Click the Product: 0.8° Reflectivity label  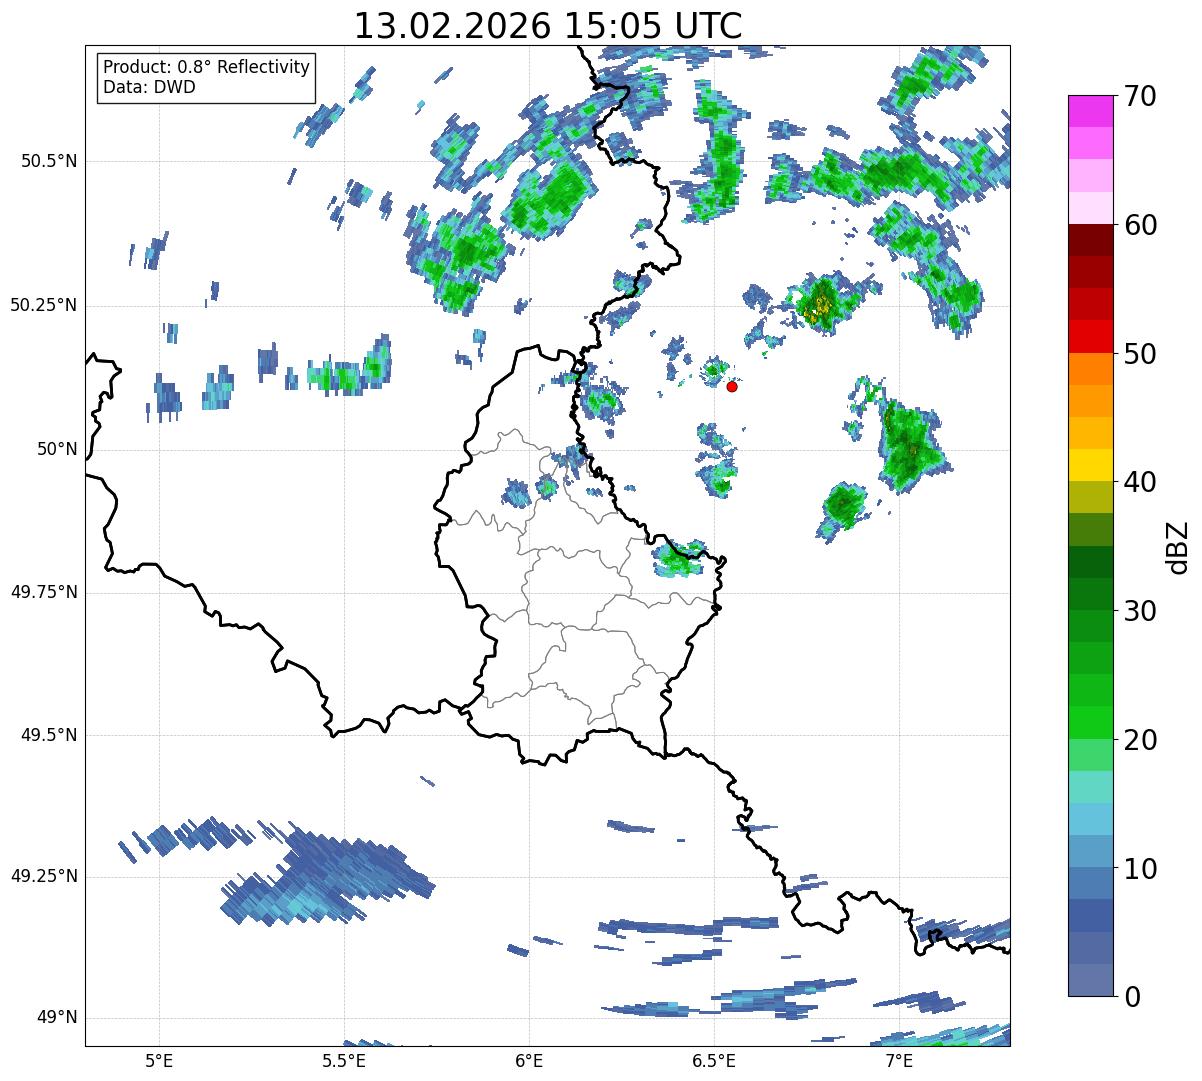pyautogui.click(x=207, y=67)
